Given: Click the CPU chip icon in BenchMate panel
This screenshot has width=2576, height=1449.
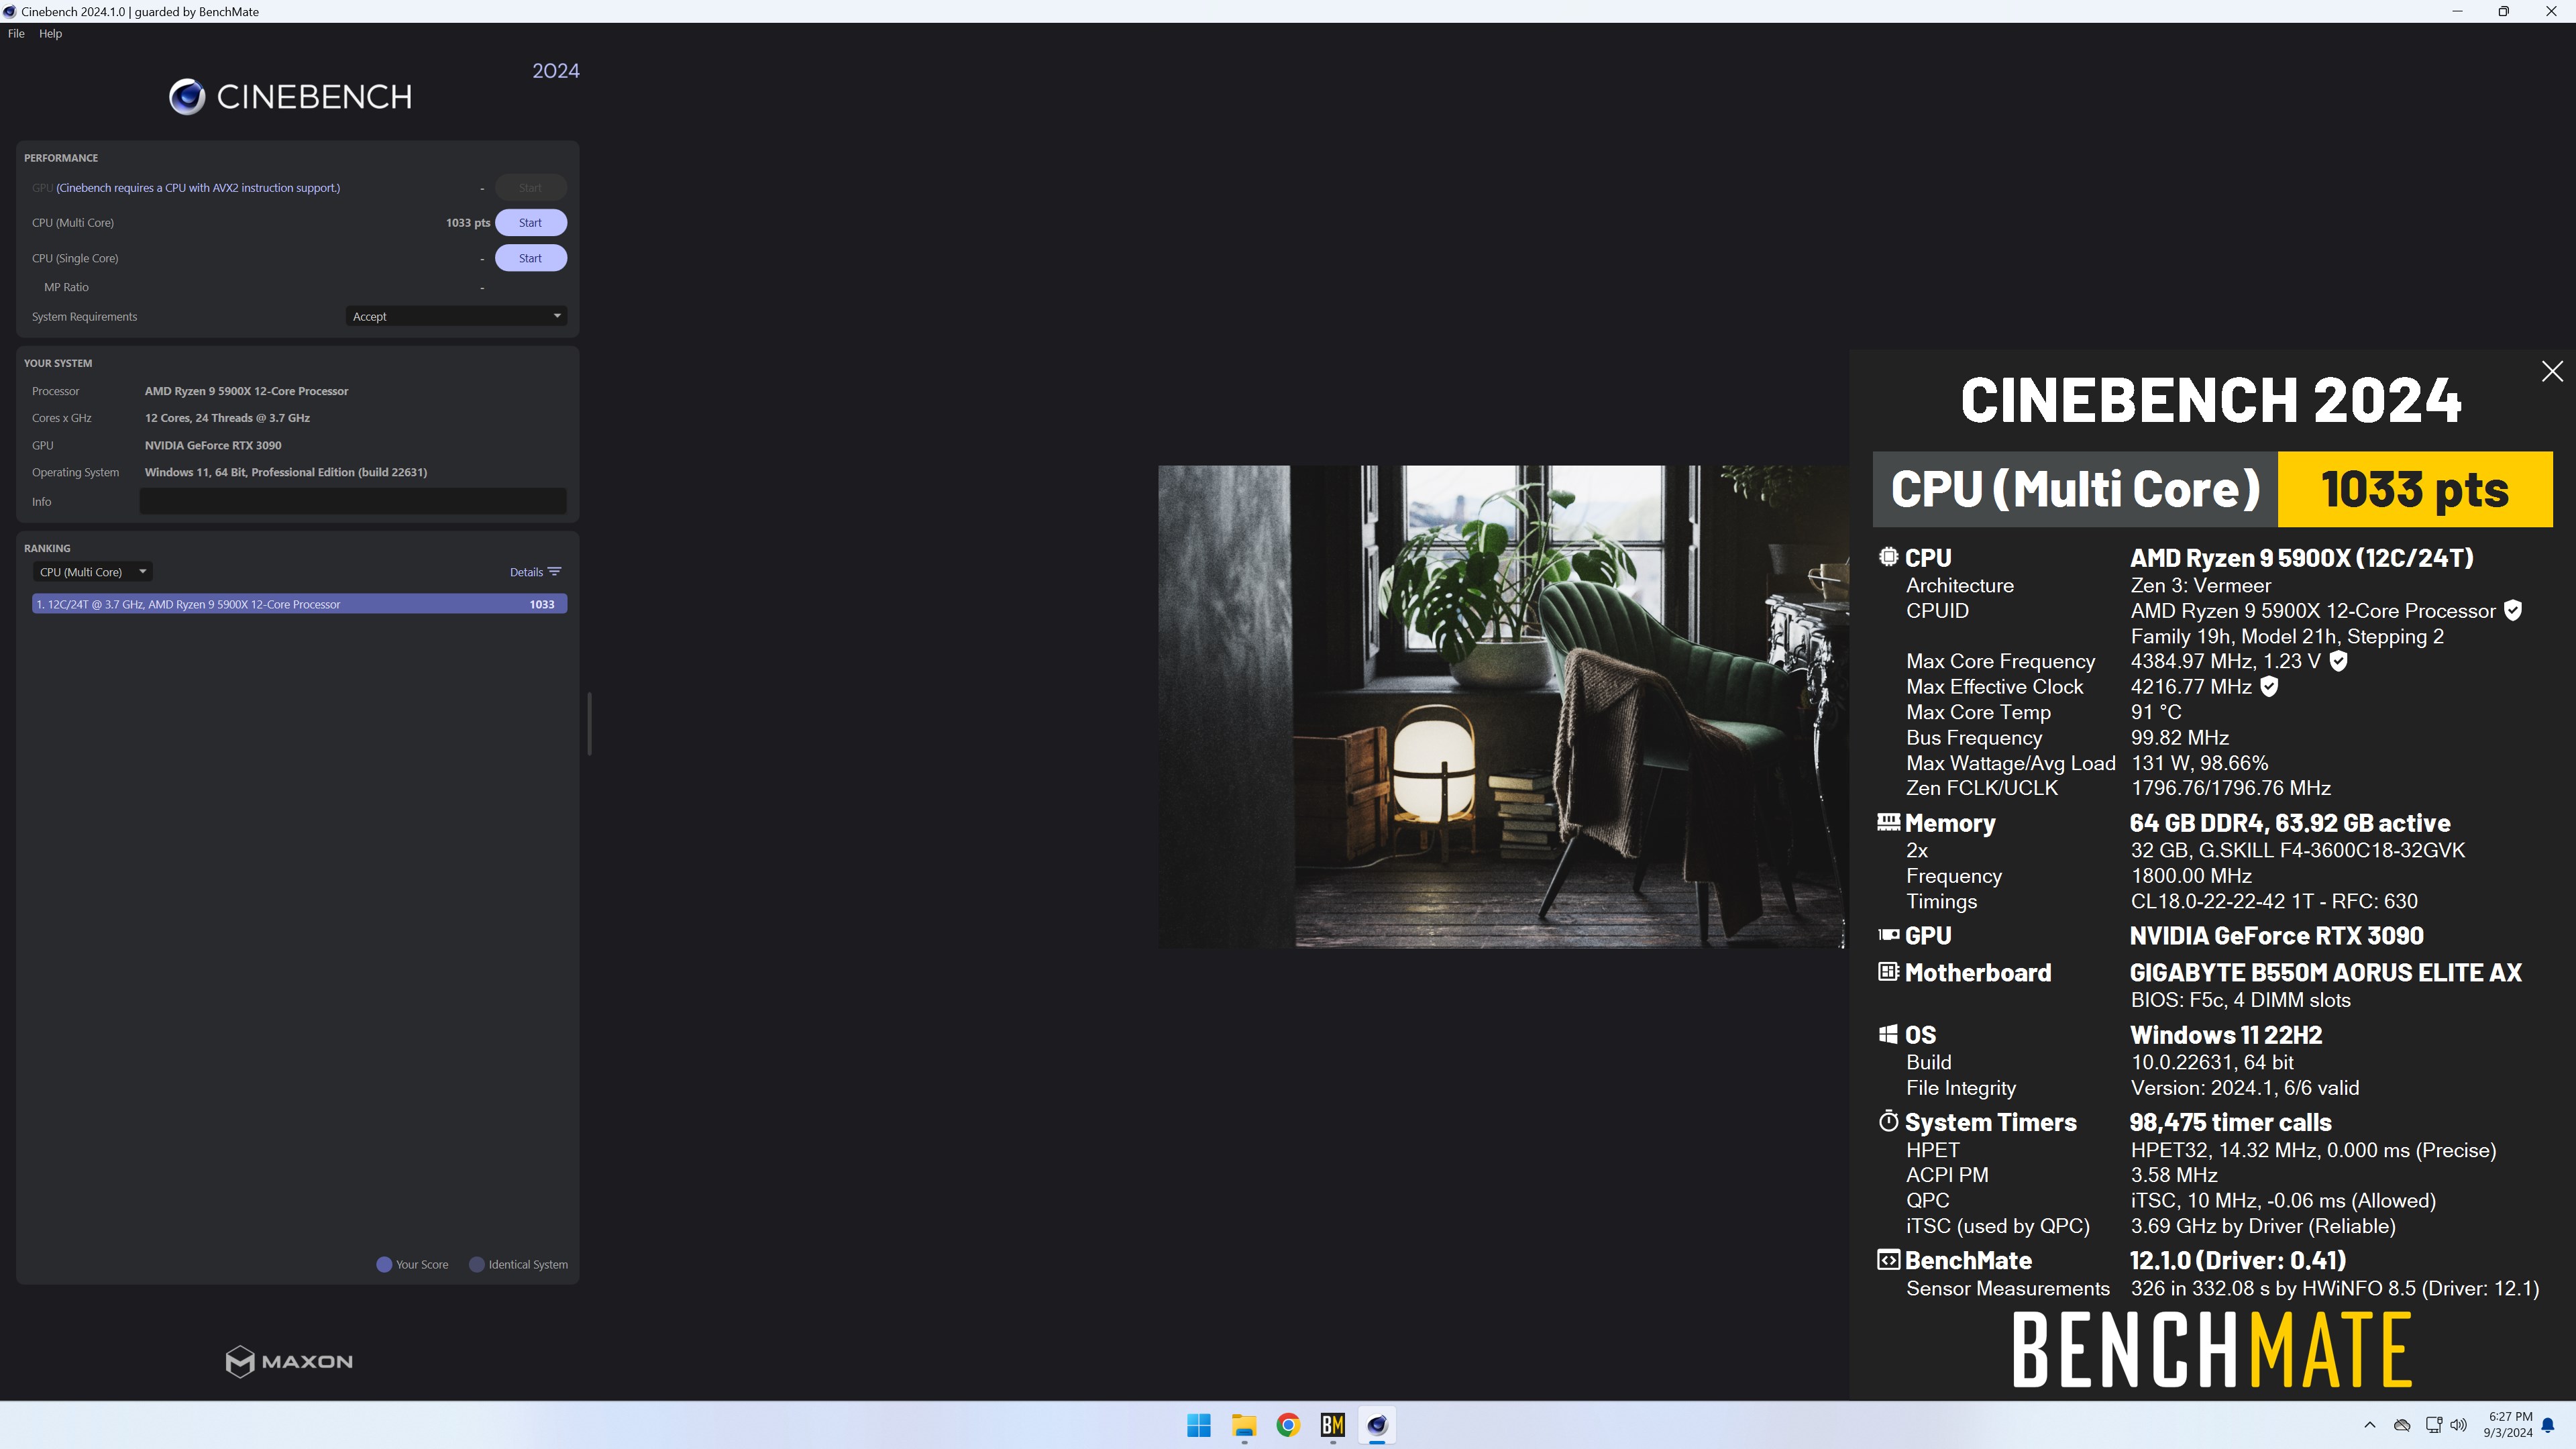Looking at the screenshot, I should tap(1888, 557).
